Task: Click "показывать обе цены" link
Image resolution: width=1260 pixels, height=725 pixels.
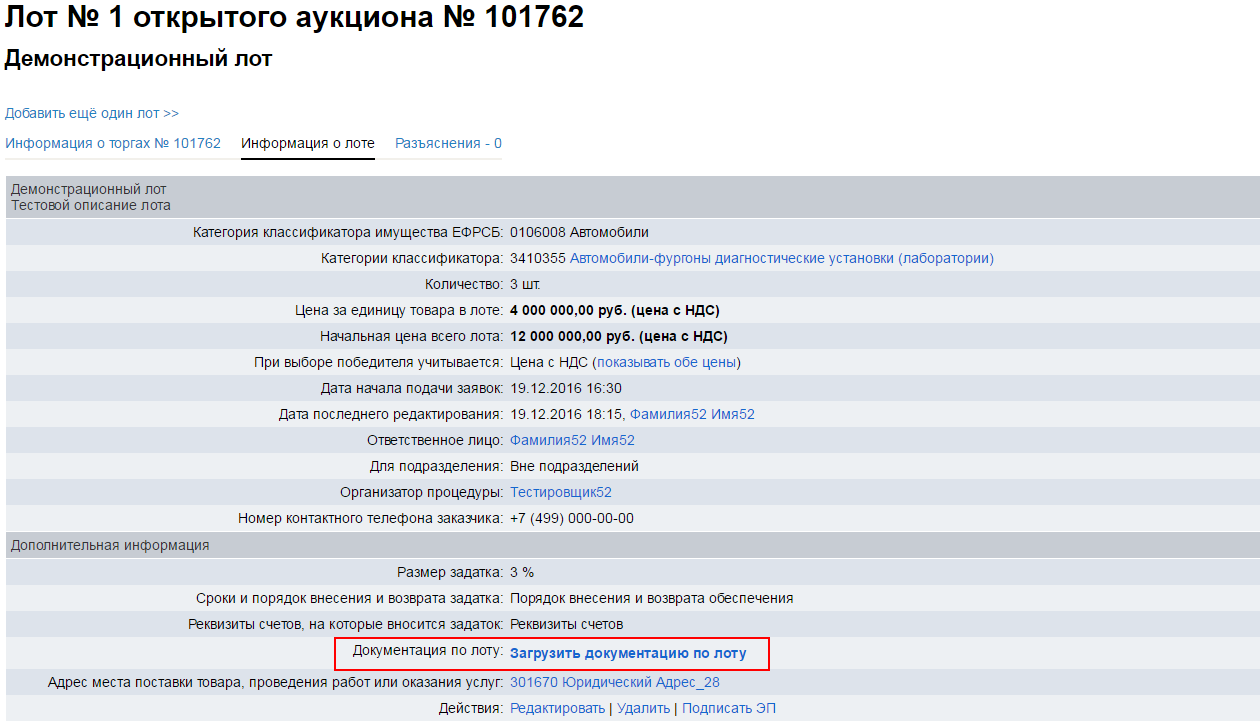Action: [667, 362]
